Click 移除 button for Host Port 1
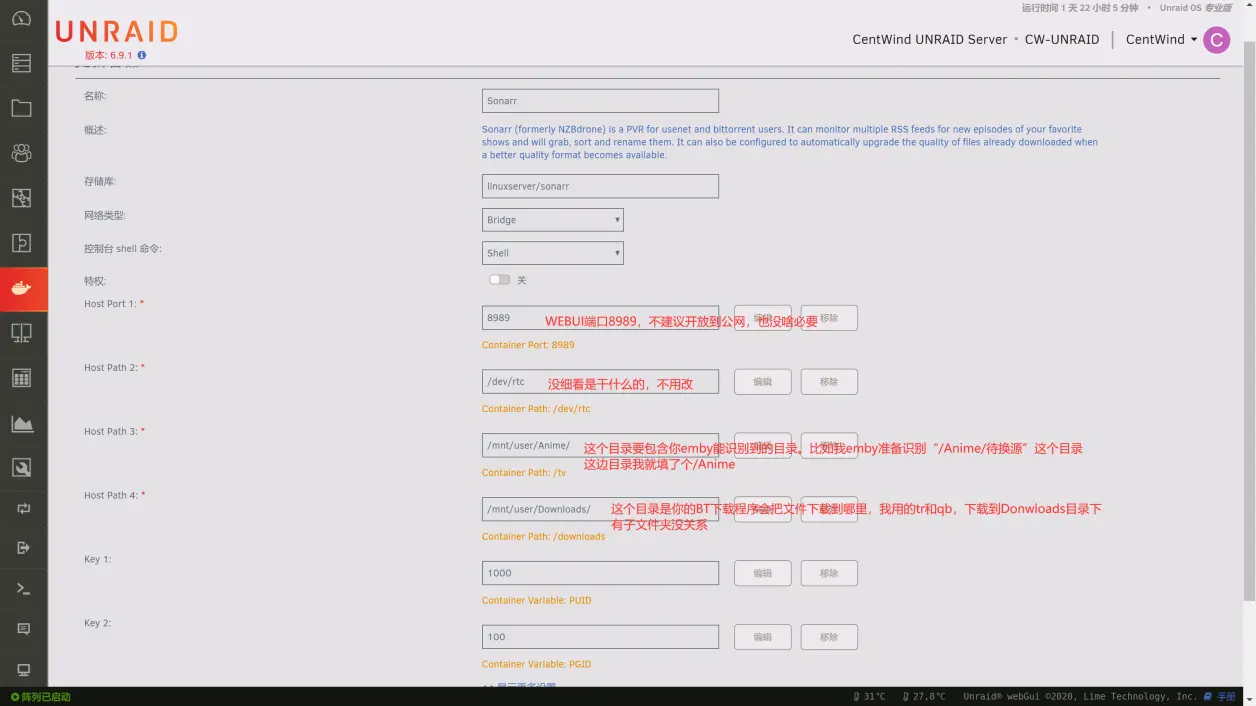Screen dimensions: 1256x706 pyautogui.click(x=829, y=318)
